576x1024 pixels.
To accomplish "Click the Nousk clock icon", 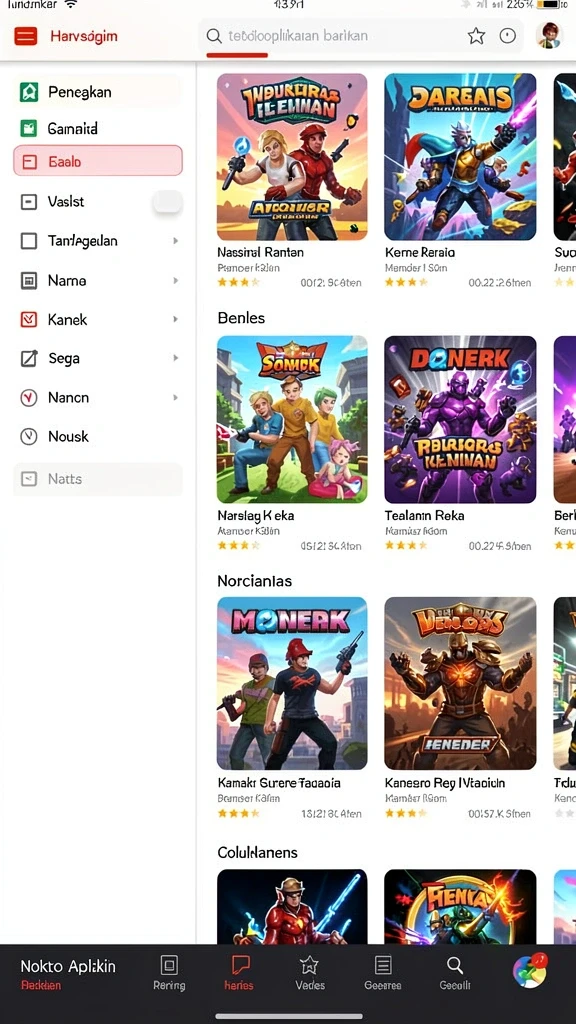I will 29,436.
